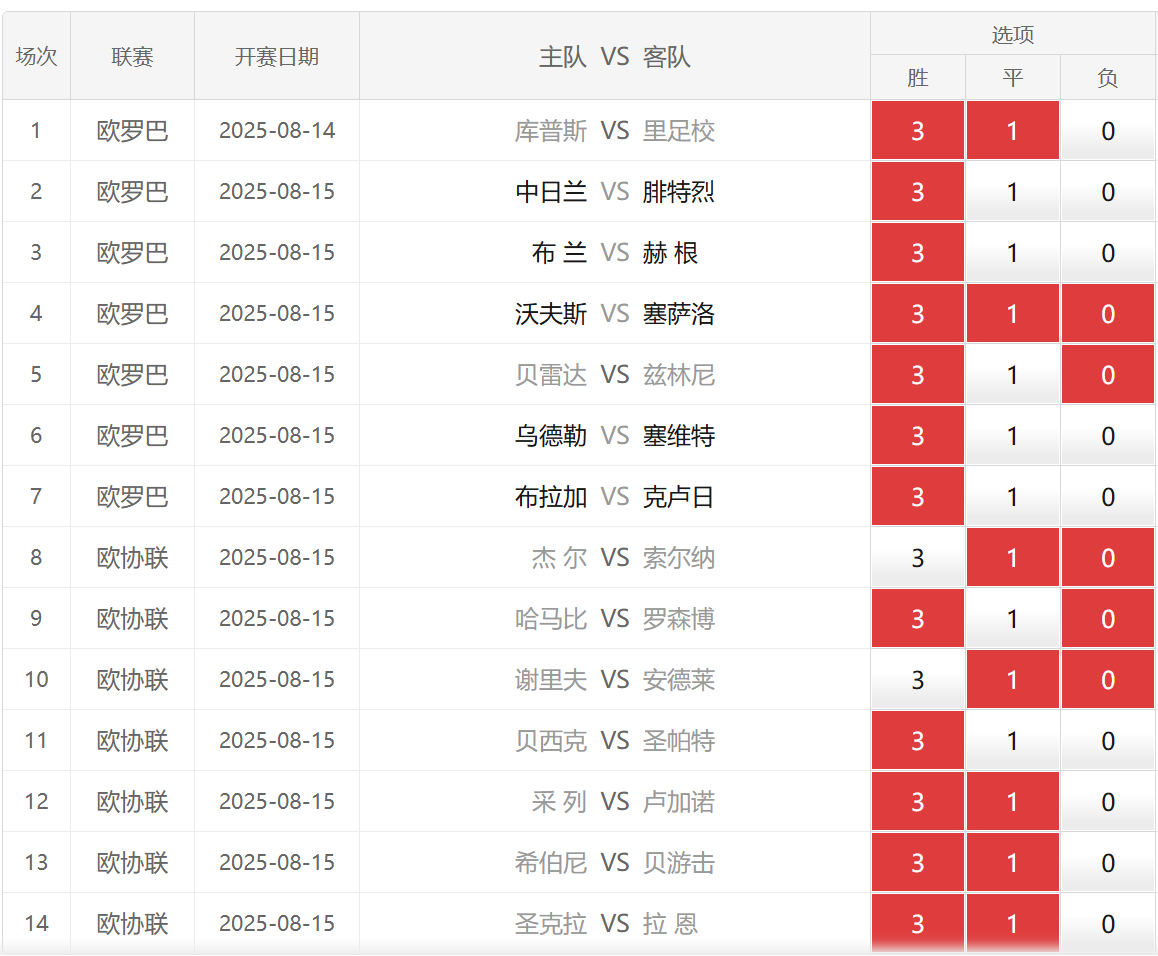Click win option 3 for 希伯尼 VS 贝游击
1158x956 pixels.
point(917,862)
